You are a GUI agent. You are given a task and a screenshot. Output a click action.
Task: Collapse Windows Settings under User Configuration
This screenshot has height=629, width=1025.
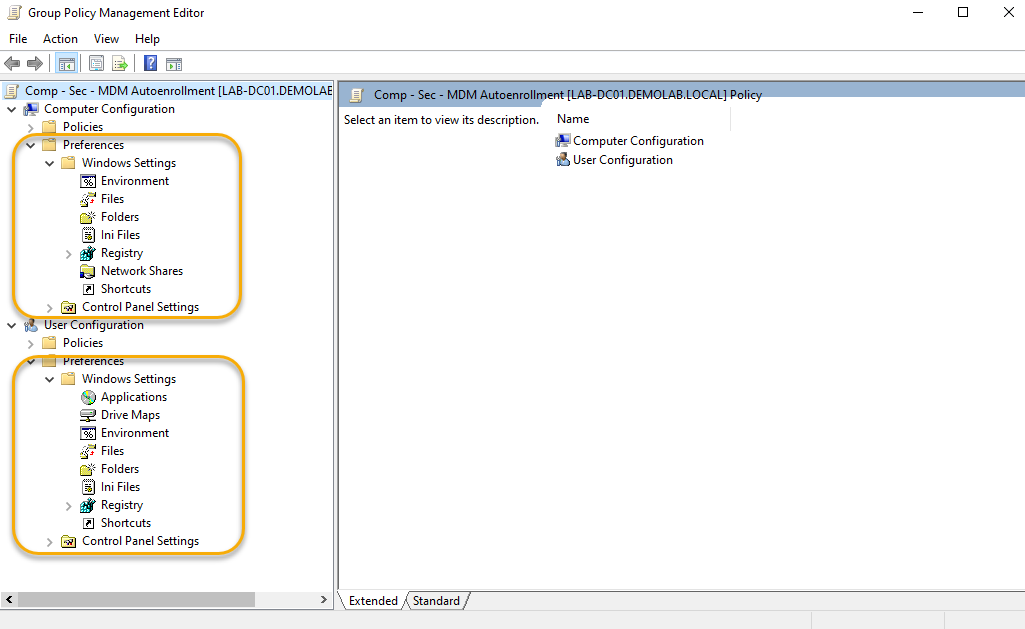pos(50,379)
